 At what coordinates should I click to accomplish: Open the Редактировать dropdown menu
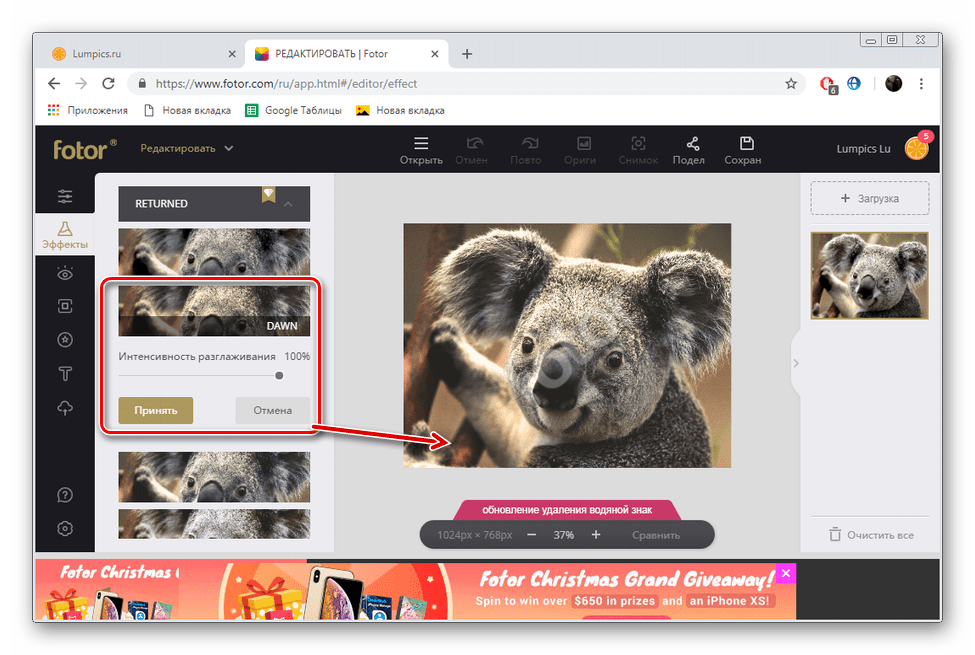tap(187, 148)
